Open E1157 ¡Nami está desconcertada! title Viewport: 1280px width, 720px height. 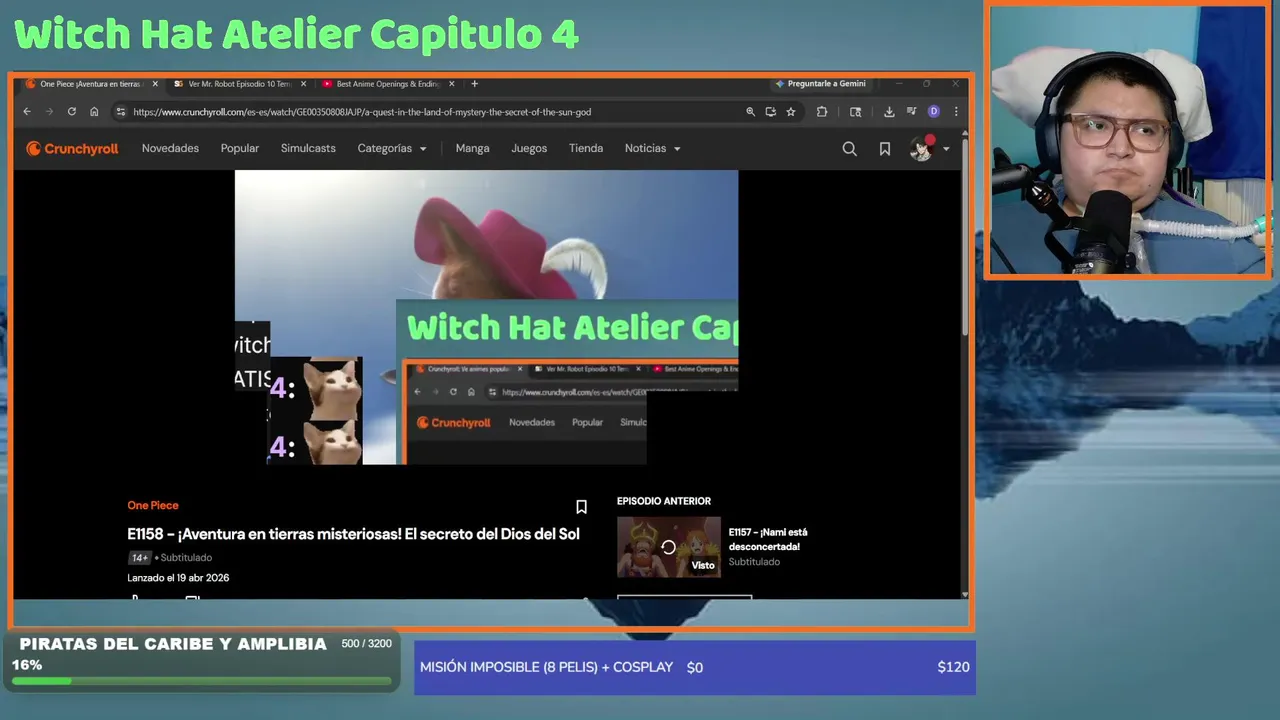tap(768, 539)
